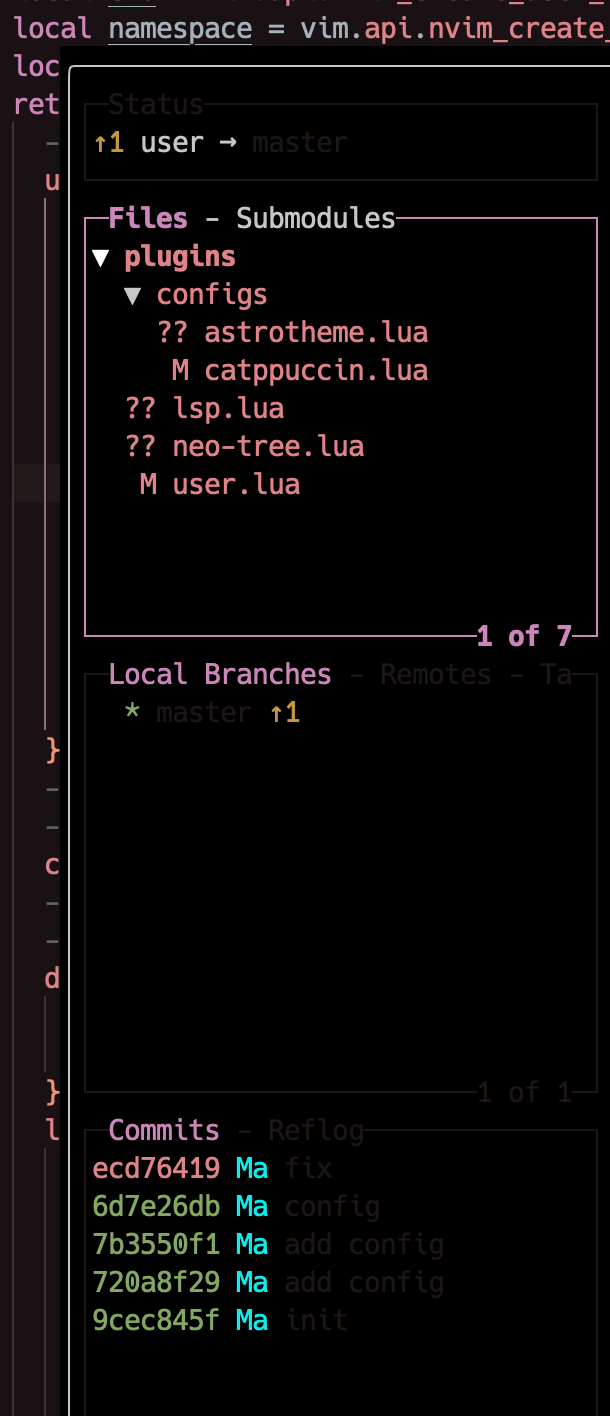Click the ↑1 ahead indicator in Status panel

(109, 142)
